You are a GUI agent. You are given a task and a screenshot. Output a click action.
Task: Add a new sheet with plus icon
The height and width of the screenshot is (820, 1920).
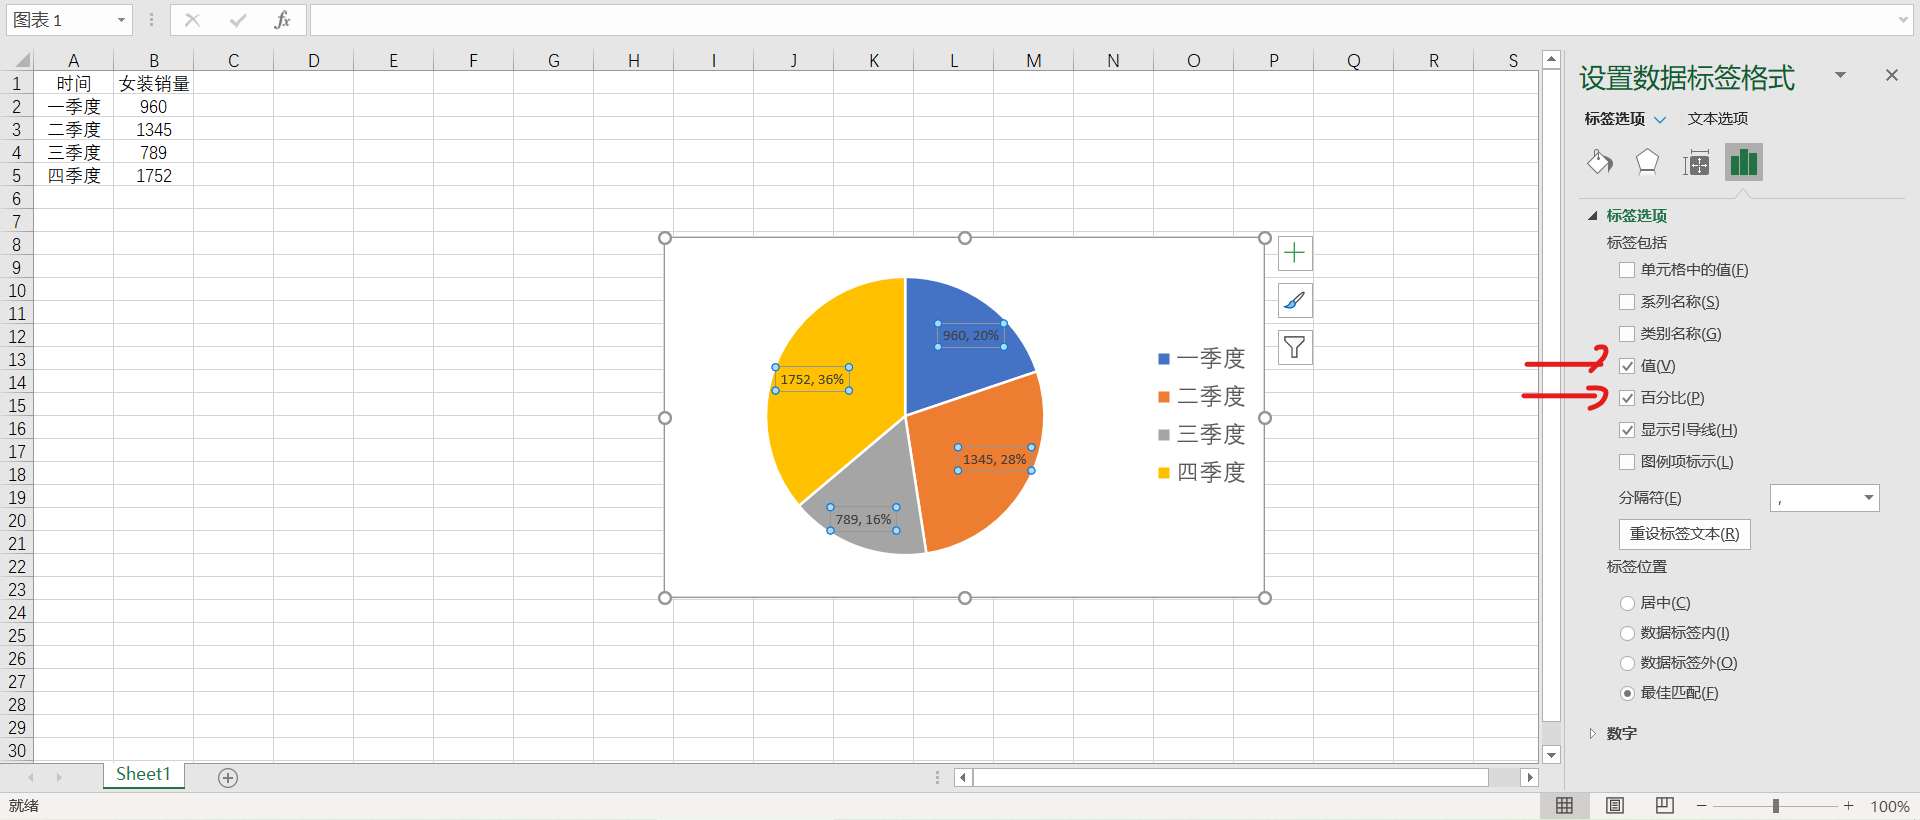[228, 778]
